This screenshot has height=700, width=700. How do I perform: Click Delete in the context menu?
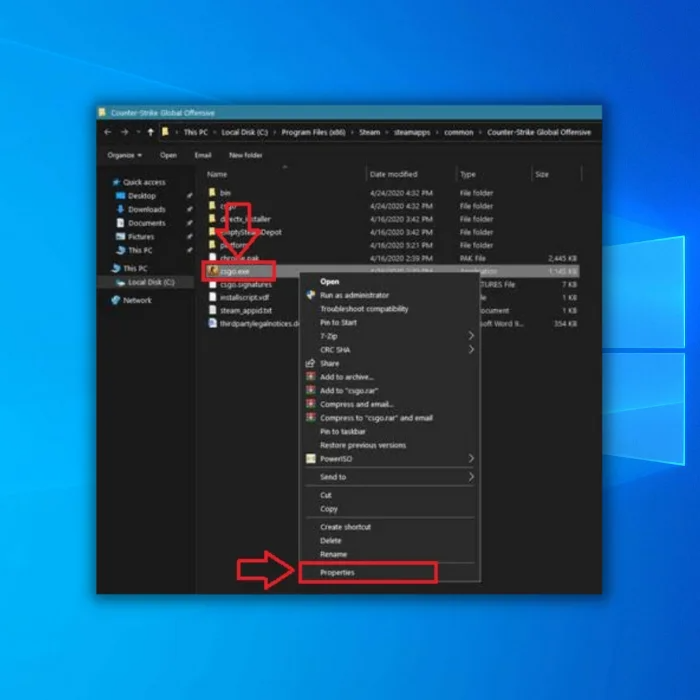tap(330, 541)
